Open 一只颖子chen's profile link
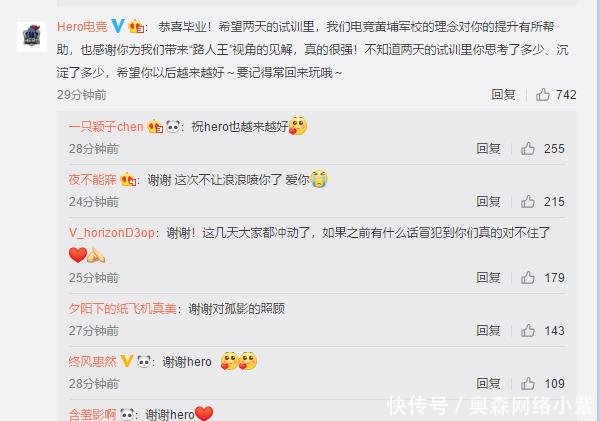Viewport: 600px width, 421px height. coord(106,127)
